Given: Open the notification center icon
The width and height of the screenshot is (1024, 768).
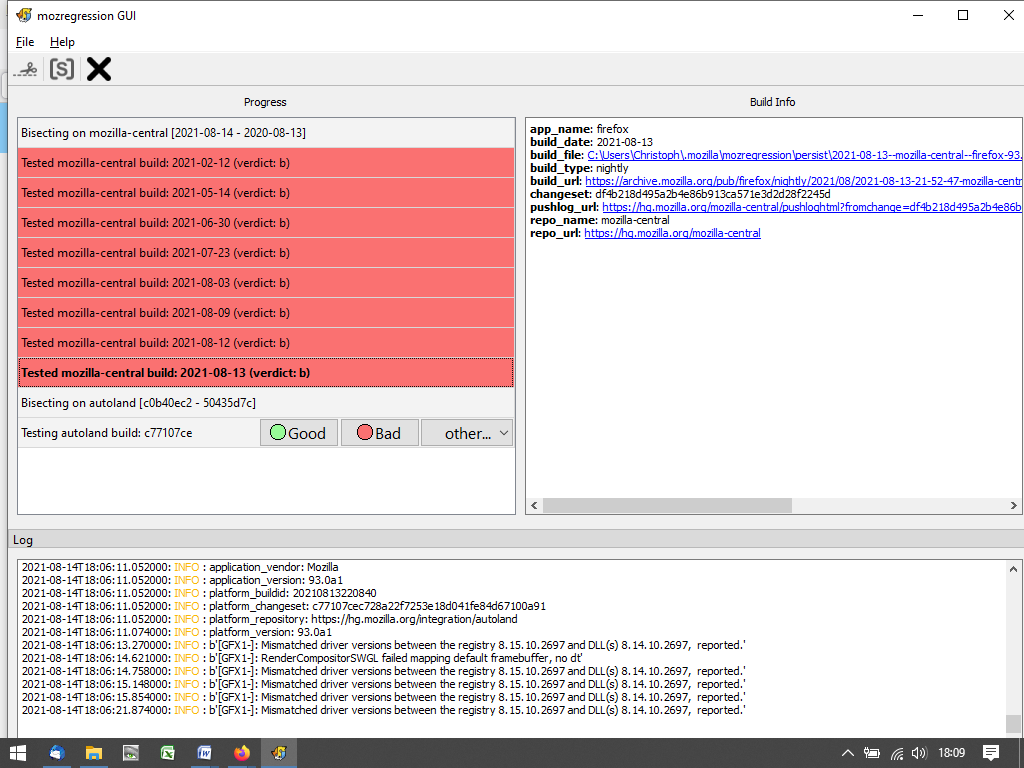Looking at the screenshot, I should tap(990, 753).
